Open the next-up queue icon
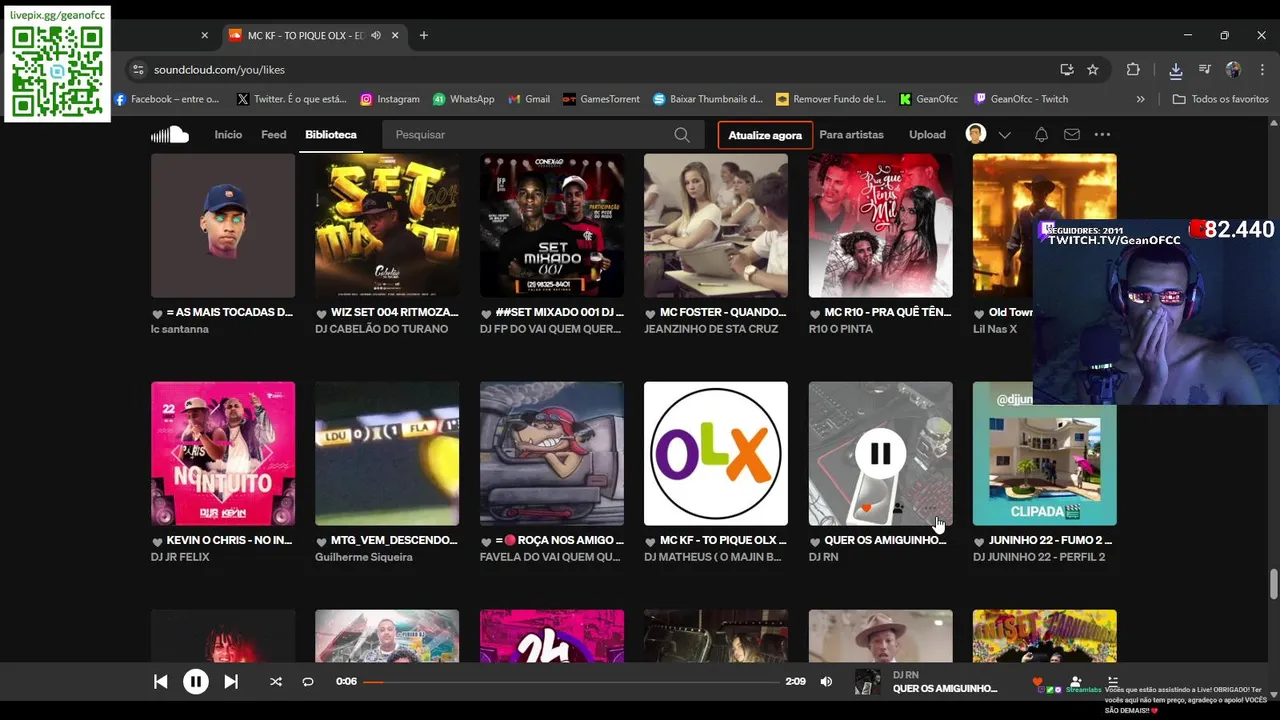The image size is (1280, 720). click(x=1112, y=681)
